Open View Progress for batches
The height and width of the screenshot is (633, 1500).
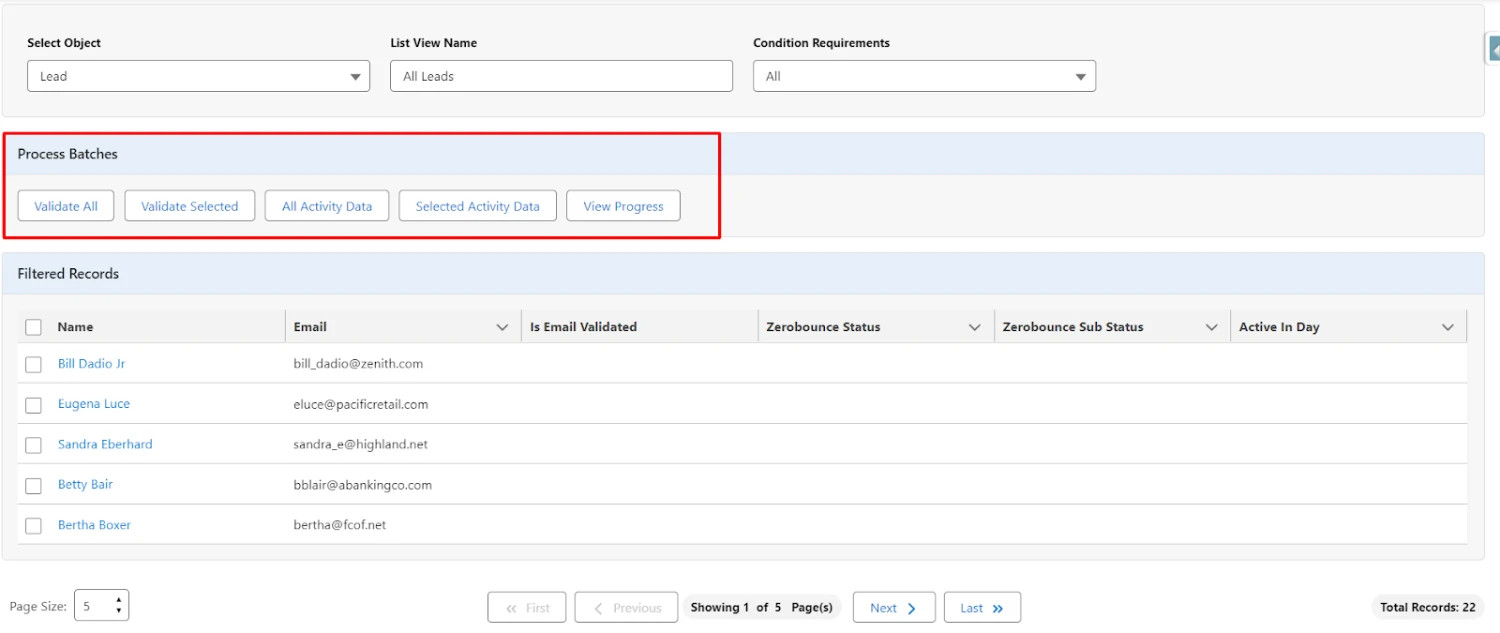coord(623,206)
